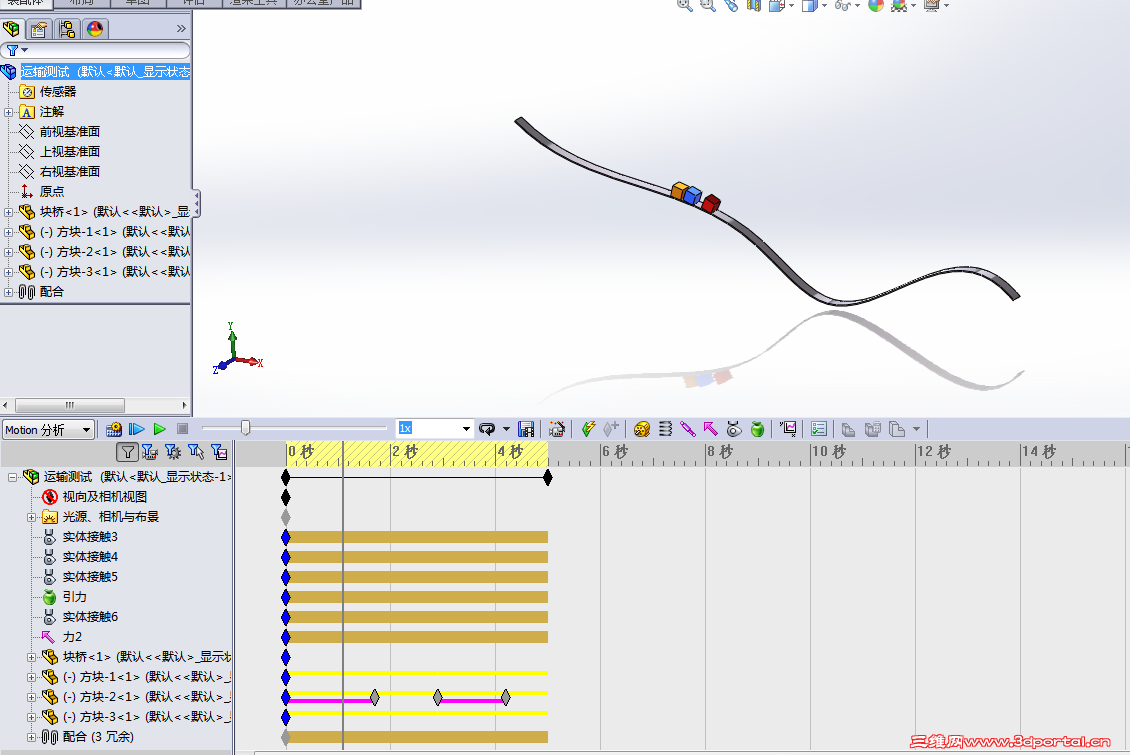
Task: Select 前视基准面 plane
Action: point(70,132)
